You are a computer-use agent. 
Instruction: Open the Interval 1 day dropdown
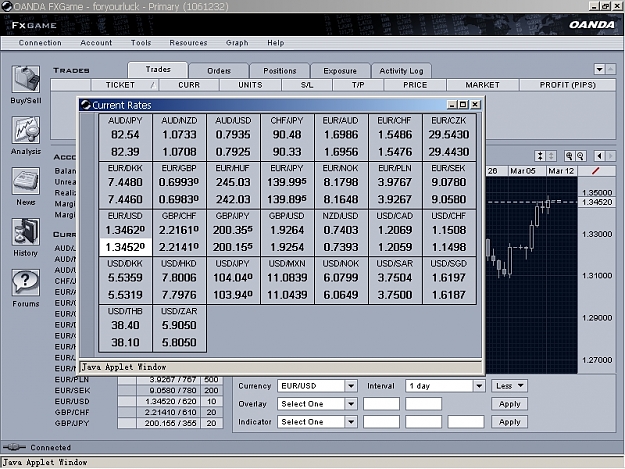[445, 386]
